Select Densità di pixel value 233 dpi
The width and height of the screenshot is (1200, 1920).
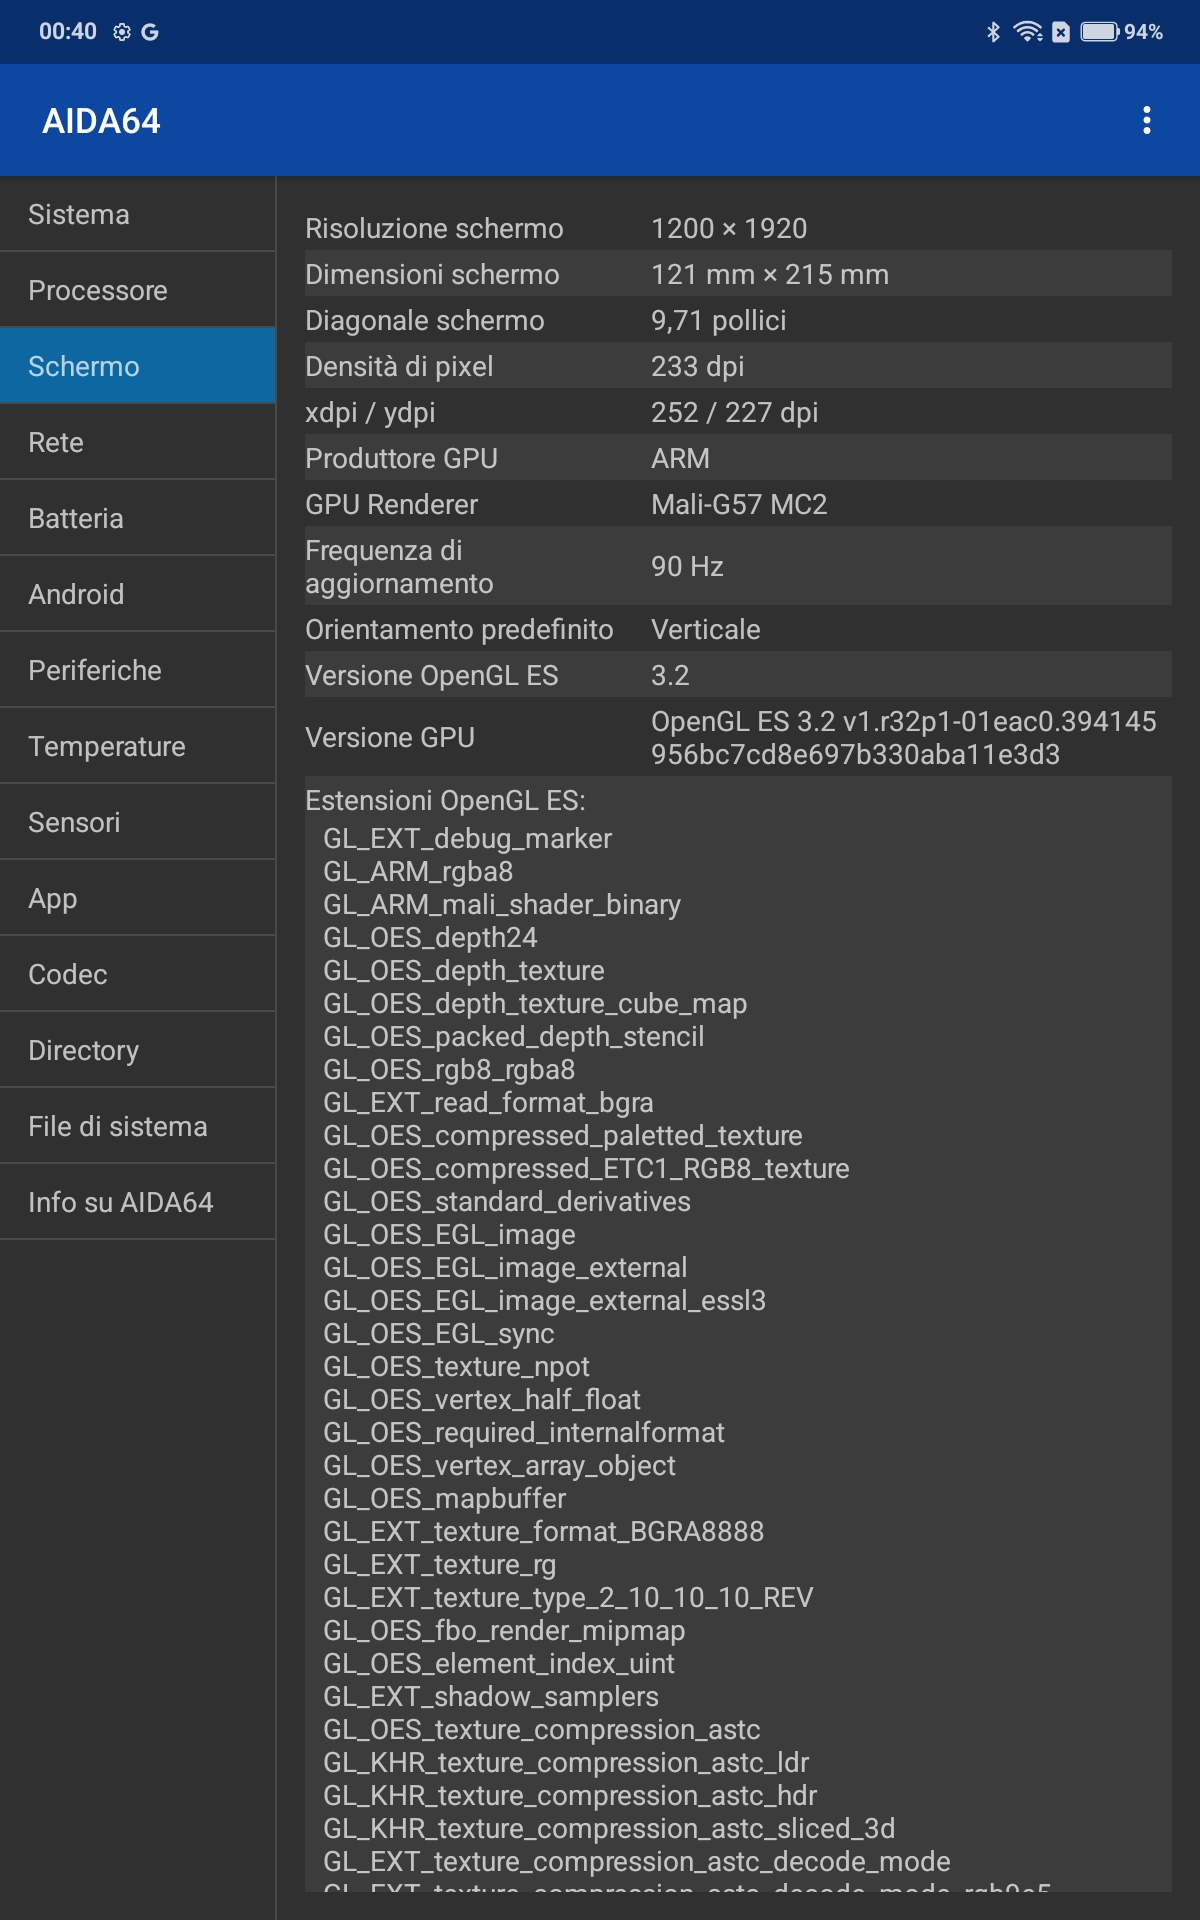(698, 366)
